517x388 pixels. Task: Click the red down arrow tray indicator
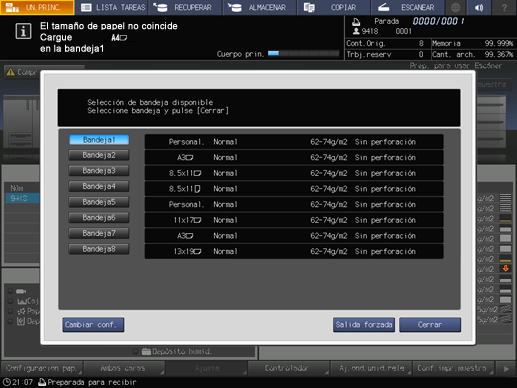(x=505, y=268)
